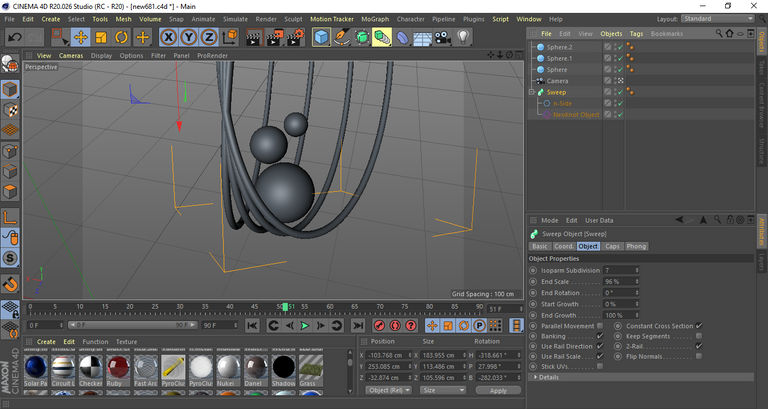Open the spline Pen tool

(341, 37)
